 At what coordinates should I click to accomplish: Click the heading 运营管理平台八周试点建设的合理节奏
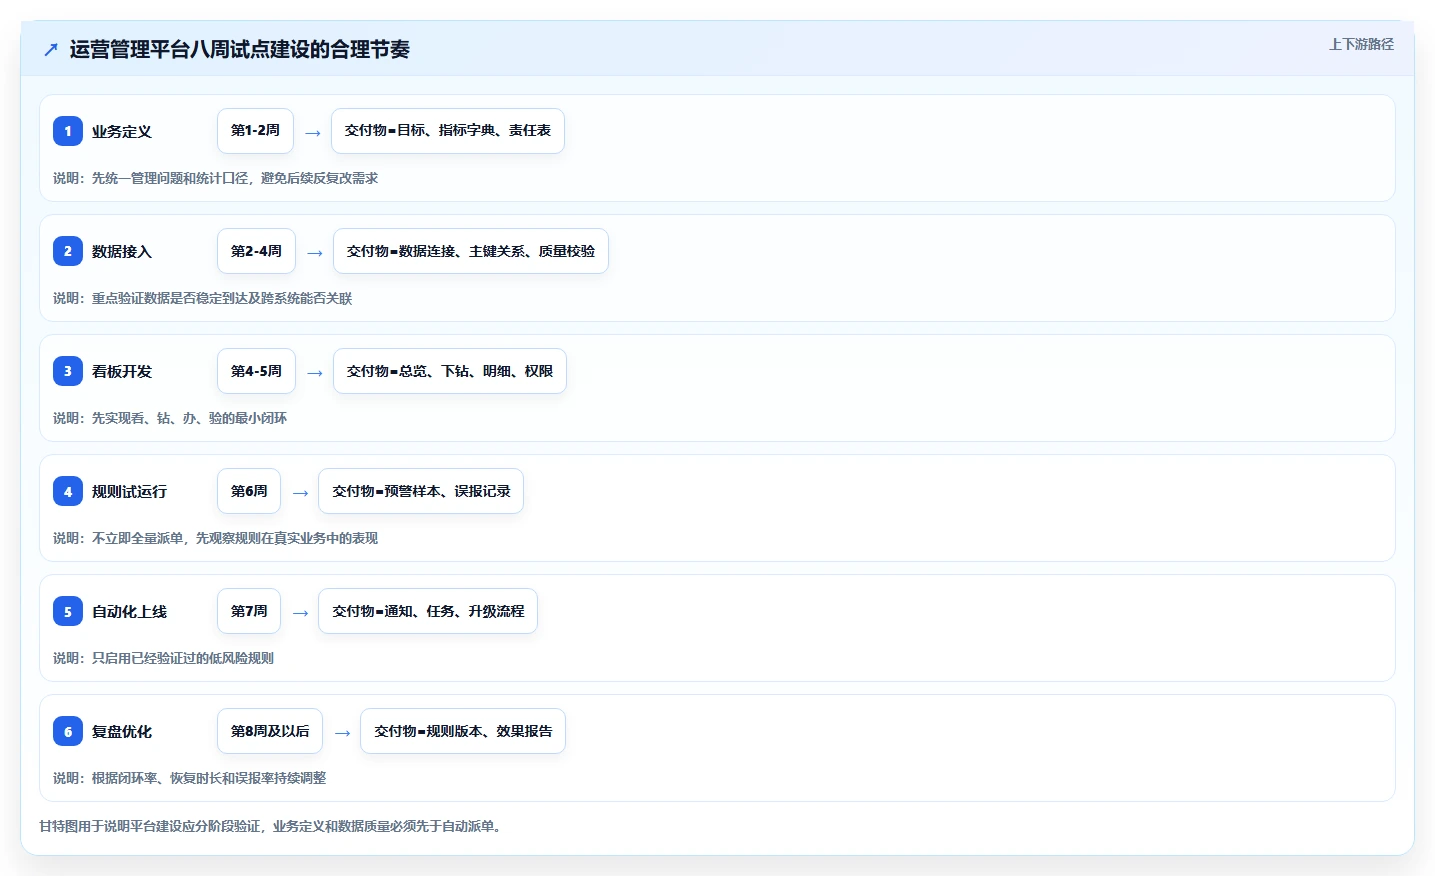pyautogui.click(x=240, y=49)
